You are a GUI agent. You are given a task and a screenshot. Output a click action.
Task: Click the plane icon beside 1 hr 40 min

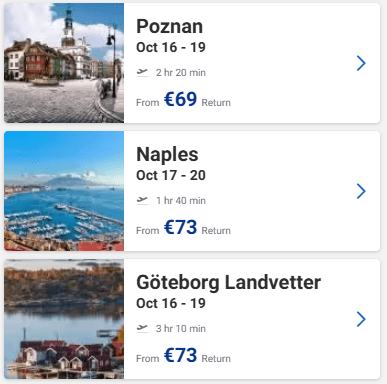click(142, 200)
